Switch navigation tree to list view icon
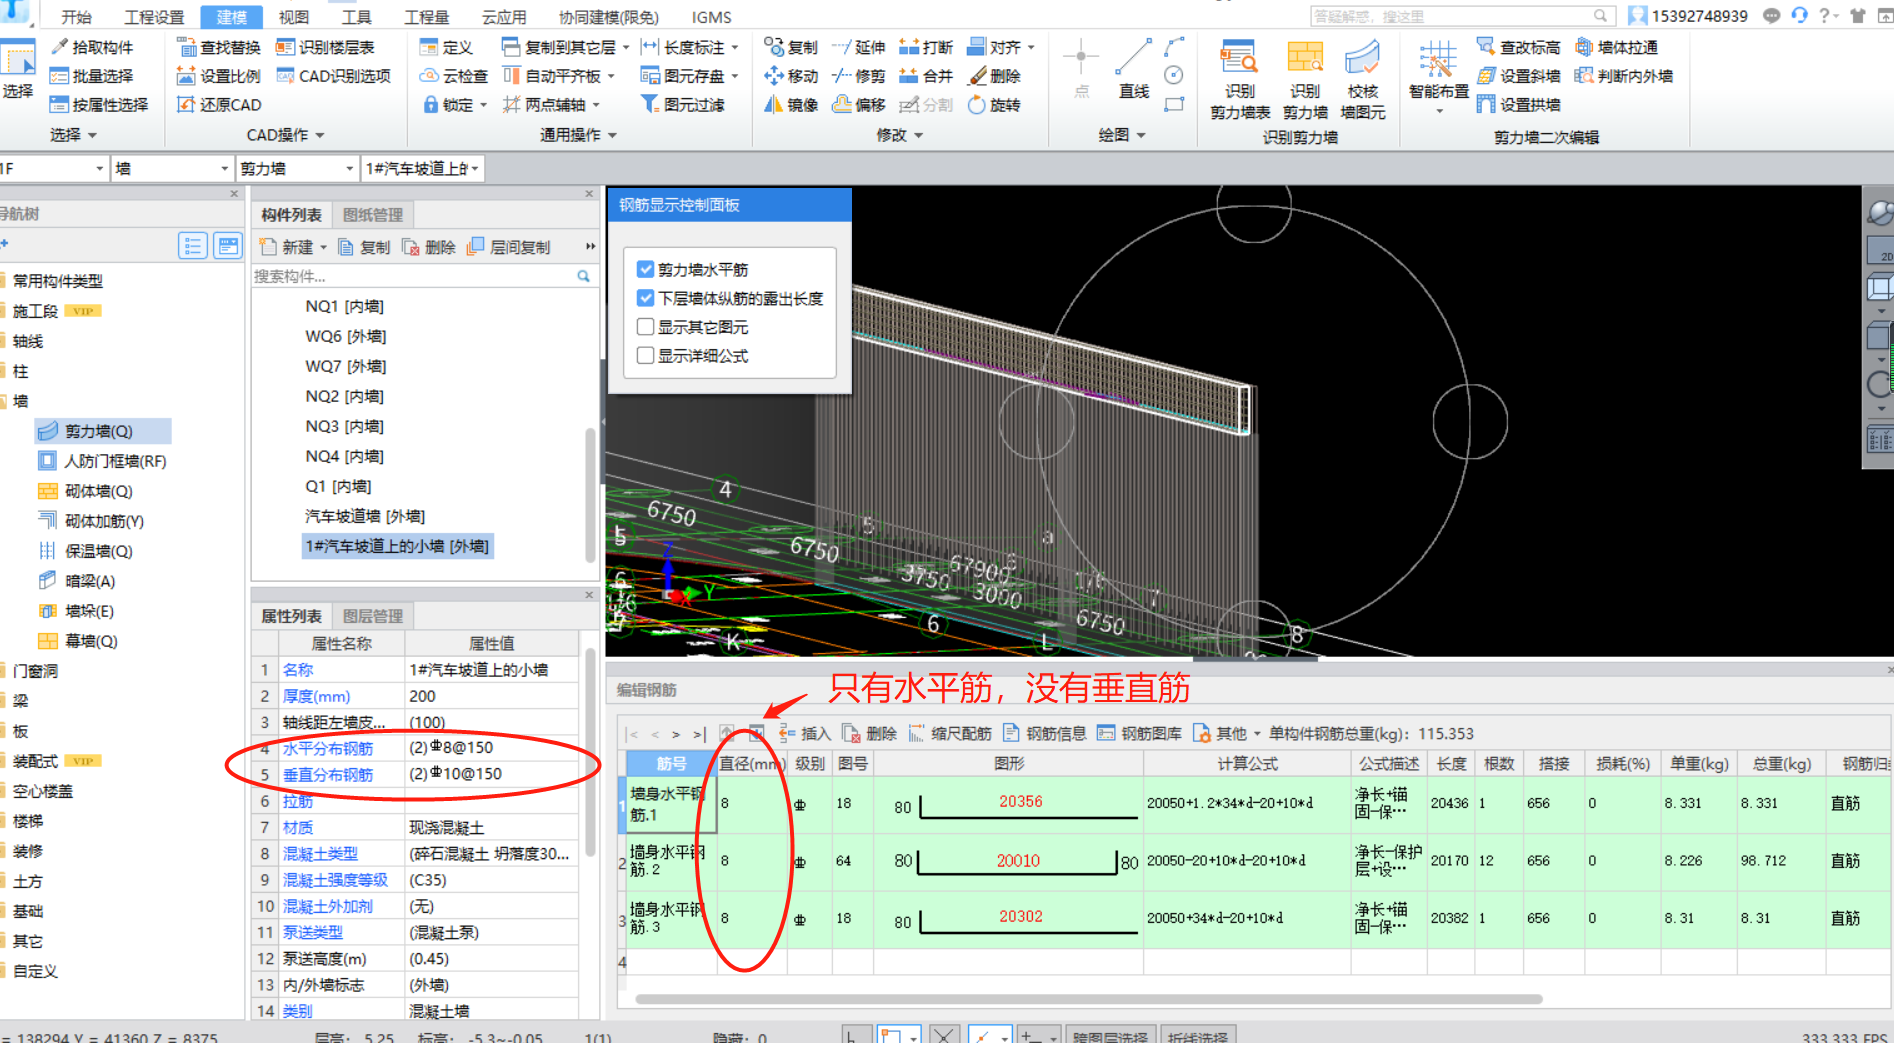This screenshot has height=1043, width=1894. [193, 245]
